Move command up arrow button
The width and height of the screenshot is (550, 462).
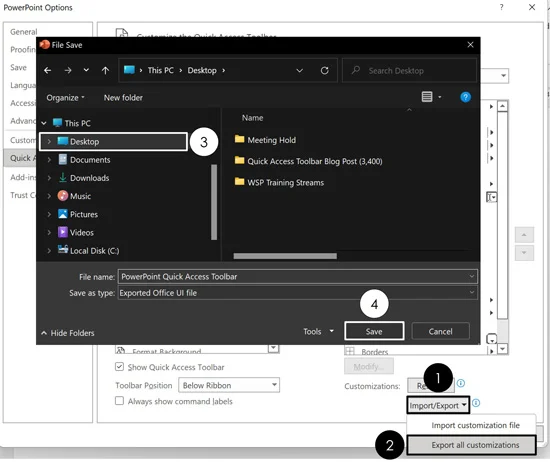[524, 235]
